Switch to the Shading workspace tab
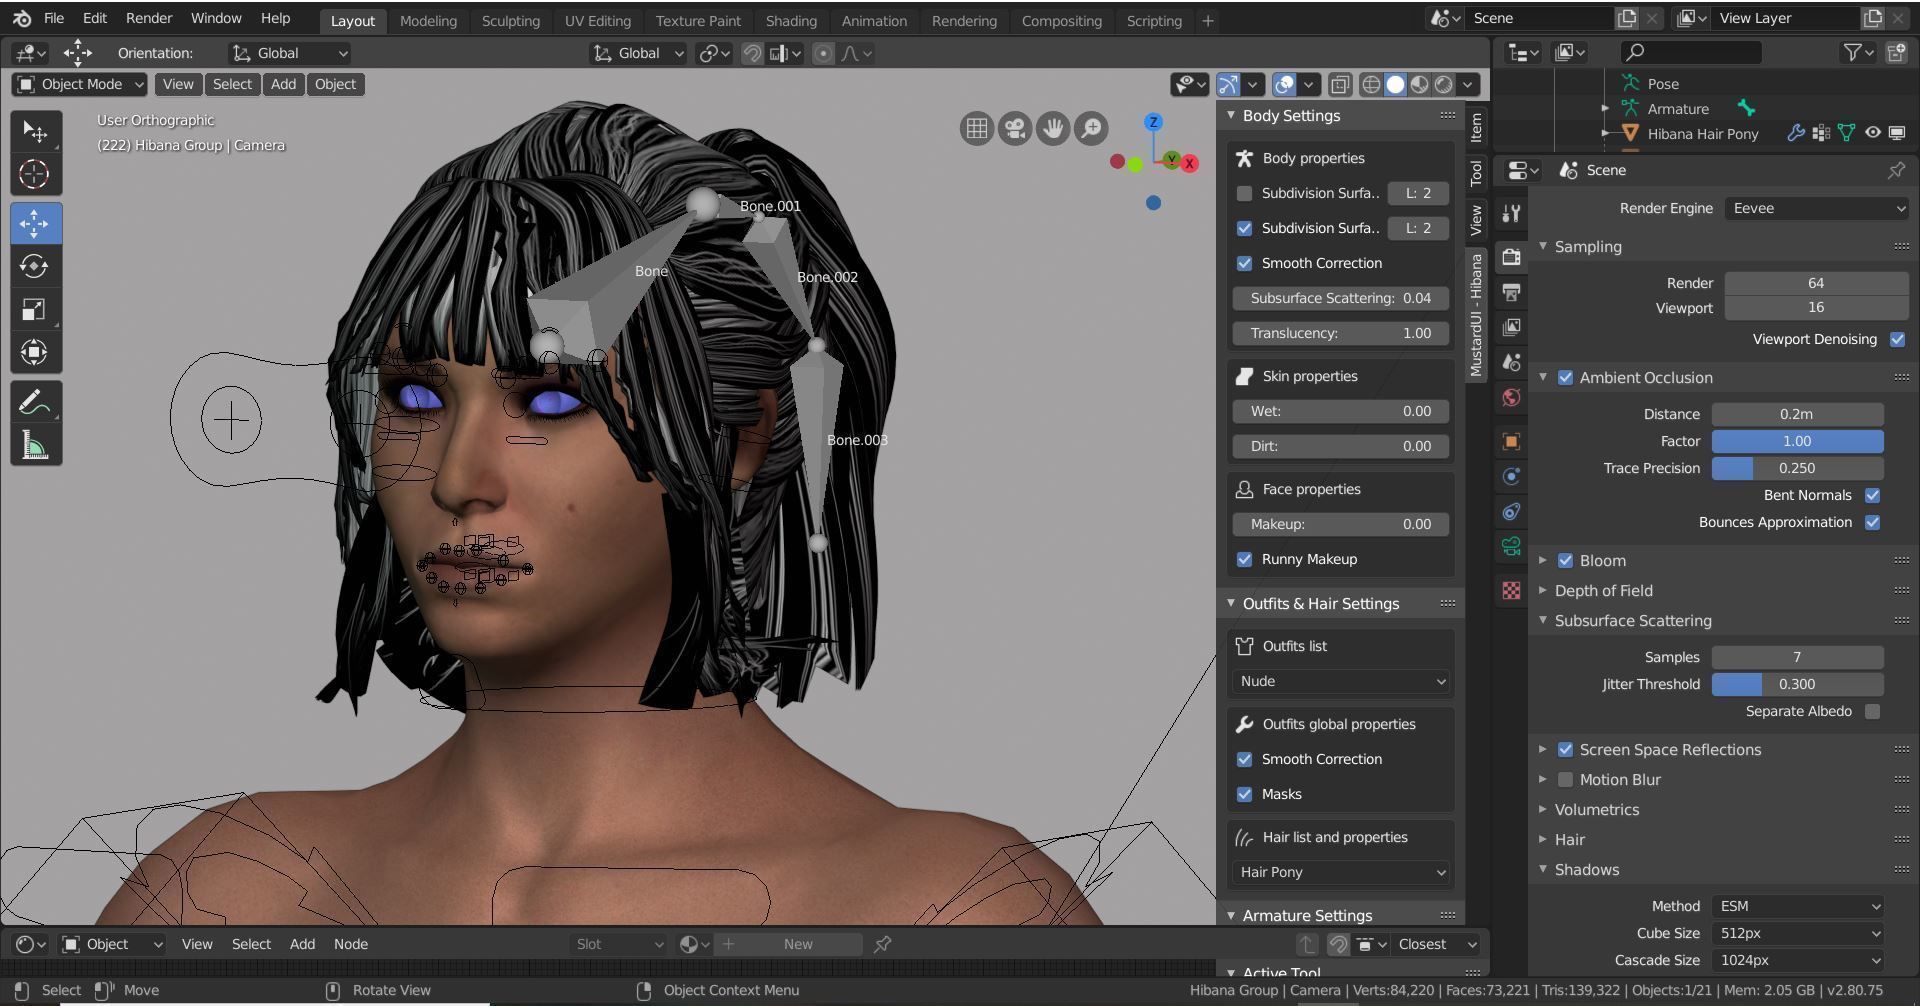The image size is (1920, 1006). (791, 20)
